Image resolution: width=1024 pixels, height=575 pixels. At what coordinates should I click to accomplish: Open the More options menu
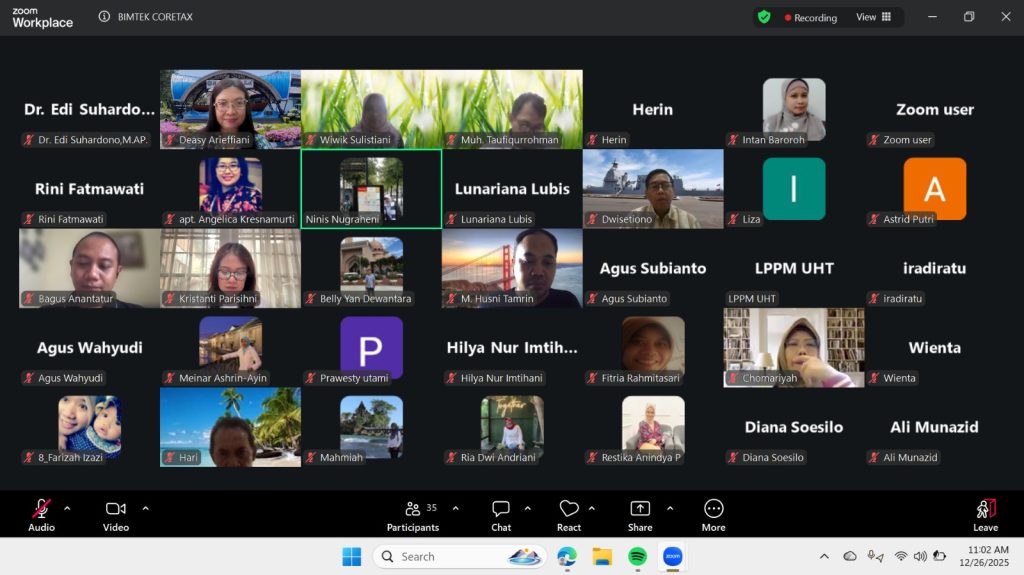pyautogui.click(x=713, y=515)
